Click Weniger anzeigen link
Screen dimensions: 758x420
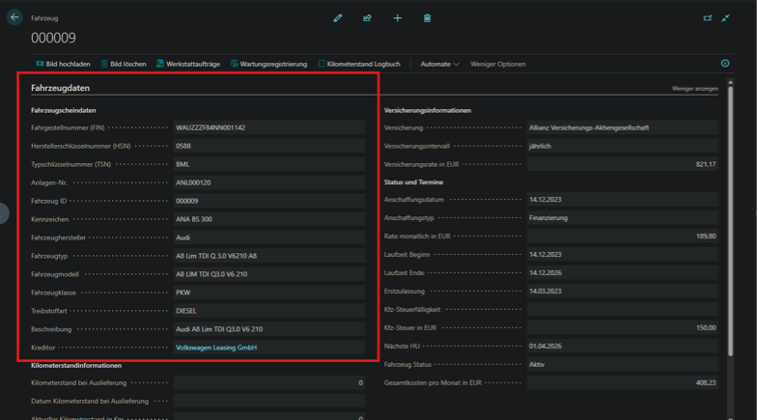coord(694,89)
